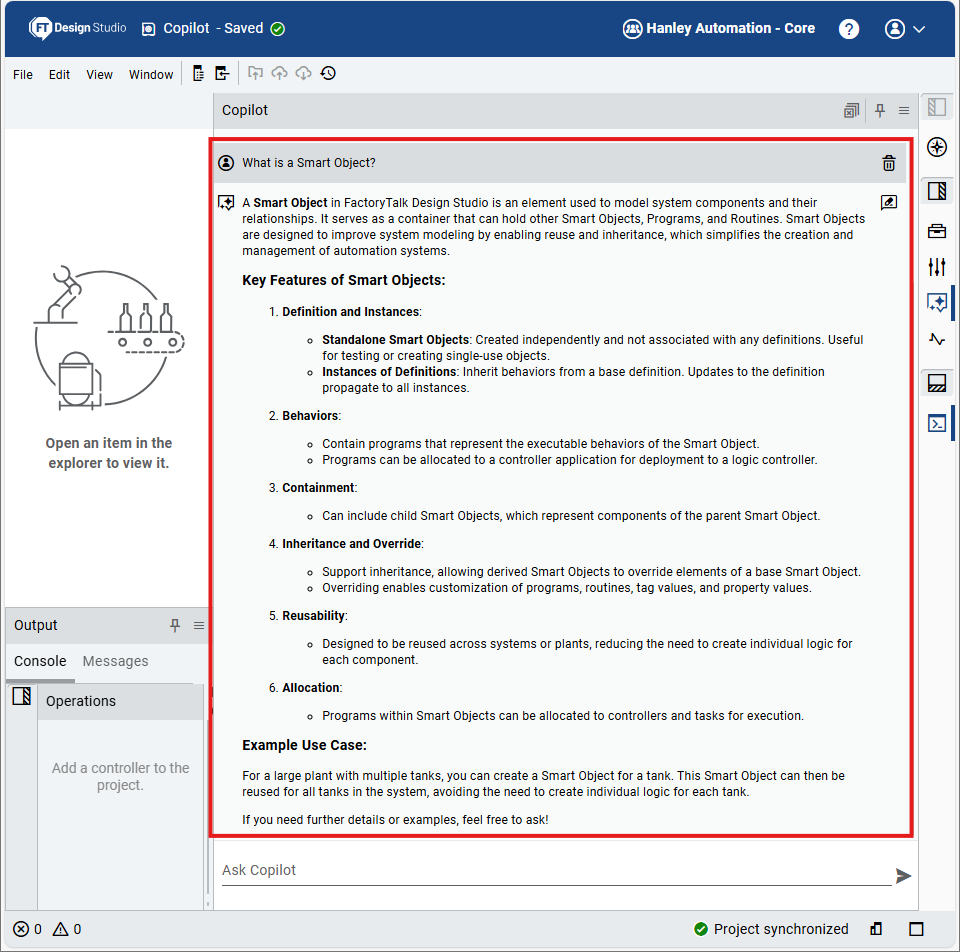Viewport: 960px width, 952px height.
Task: Open the Hanley Automation - Core organization
Action: point(719,29)
